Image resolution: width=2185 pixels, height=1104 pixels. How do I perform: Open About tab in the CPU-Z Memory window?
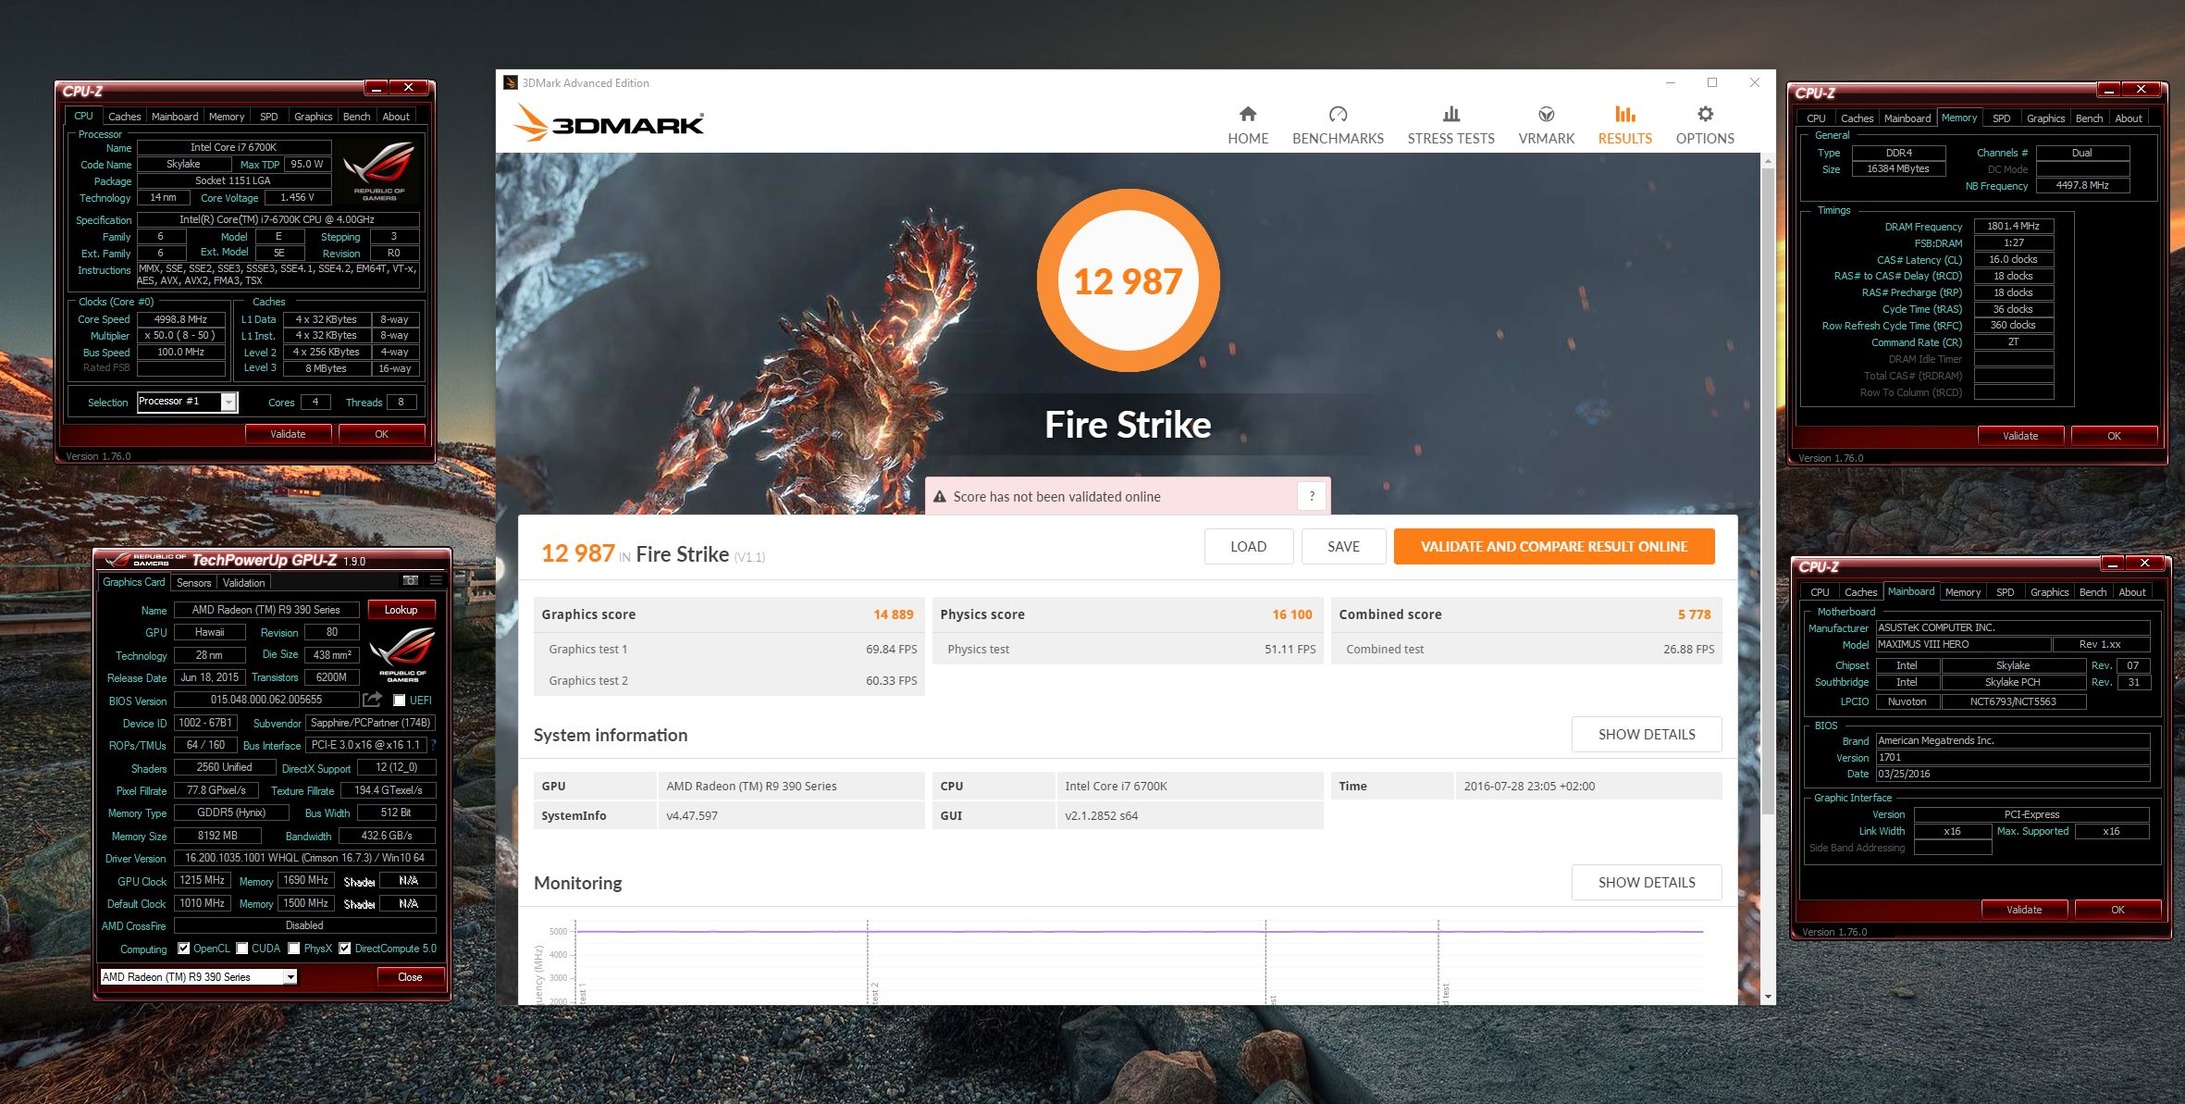pos(2128,119)
